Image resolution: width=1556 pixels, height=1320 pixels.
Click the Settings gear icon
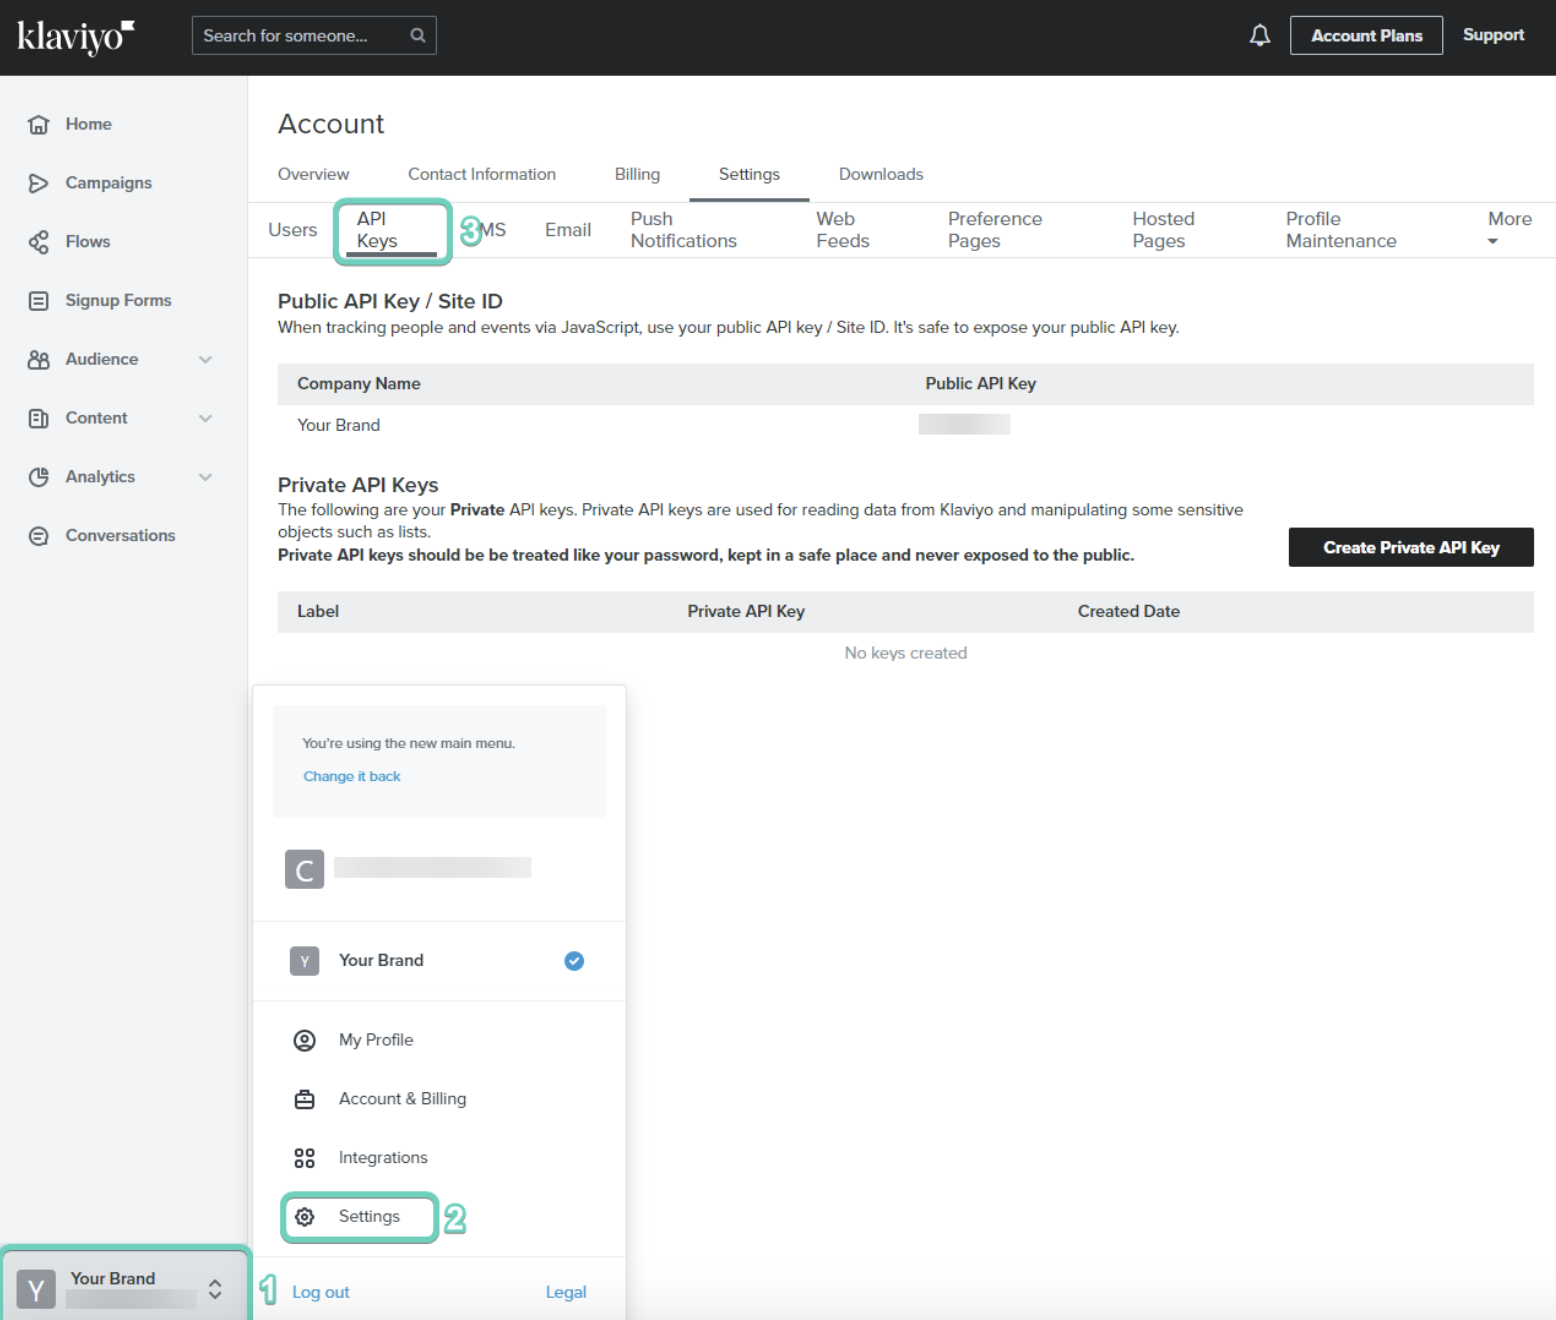pos(305,1217)
